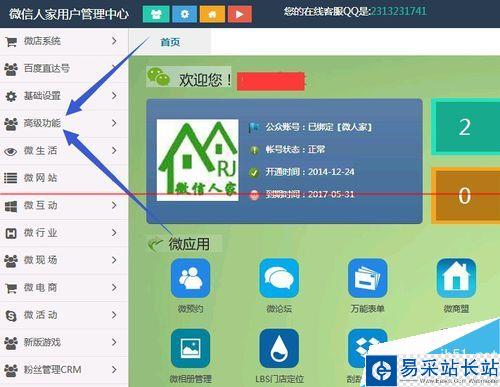Image resolution: width=500 pixels, height=387 pixels.
Task: Click the 万能表单 label
Action: click(x=367, y=309)
